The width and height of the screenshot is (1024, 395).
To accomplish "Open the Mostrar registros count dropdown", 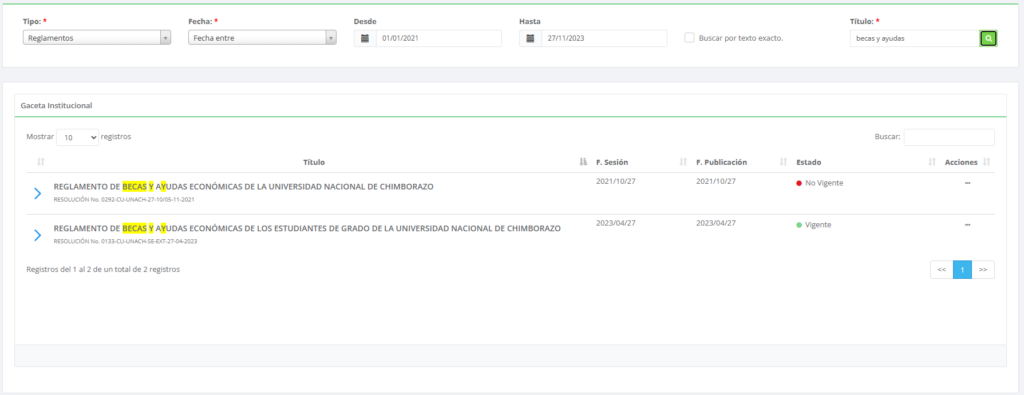I will [x=78, y=137].
